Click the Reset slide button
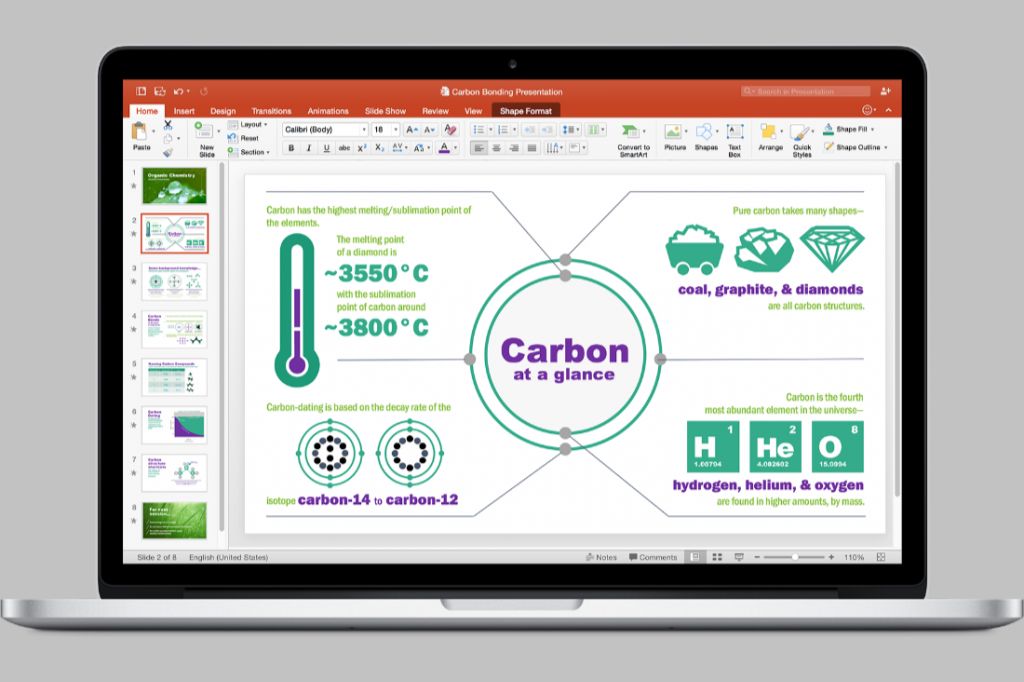 click(243, 138)
